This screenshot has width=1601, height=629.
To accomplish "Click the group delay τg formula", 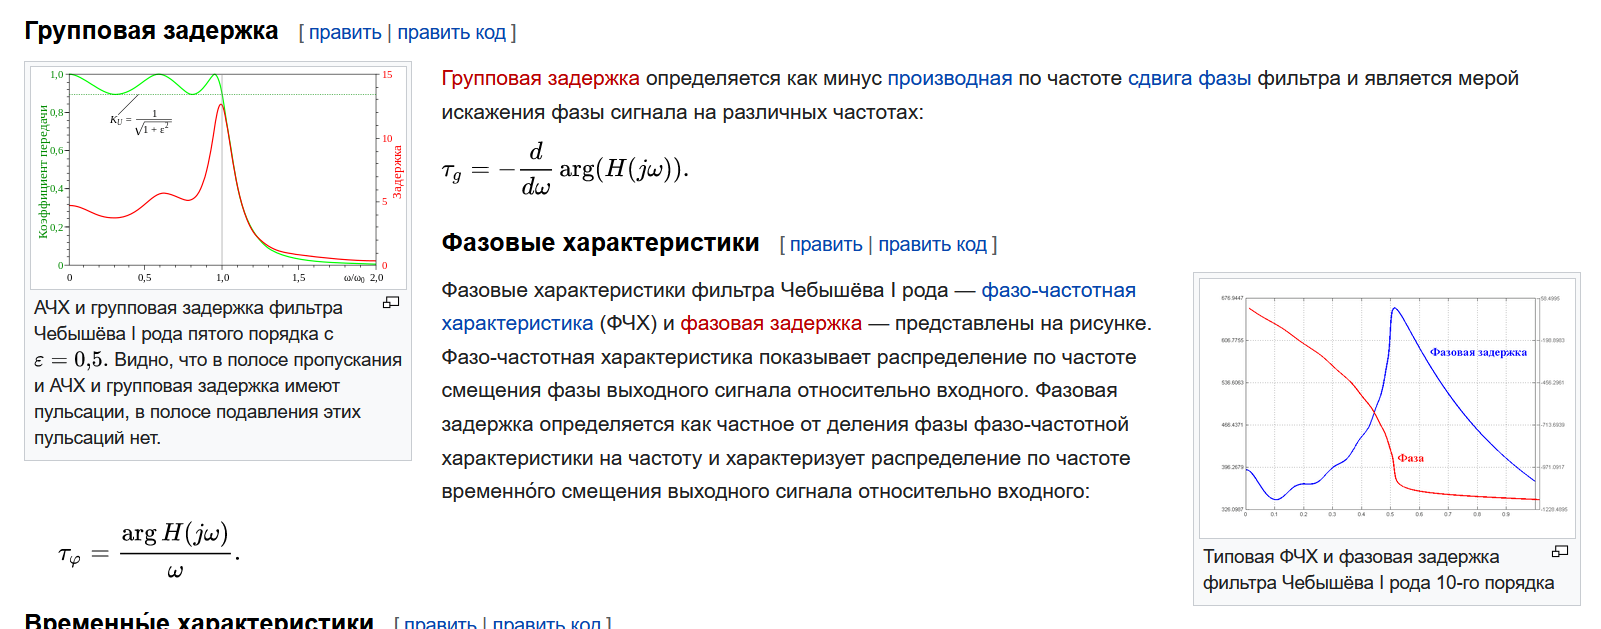I will [565, 170].
